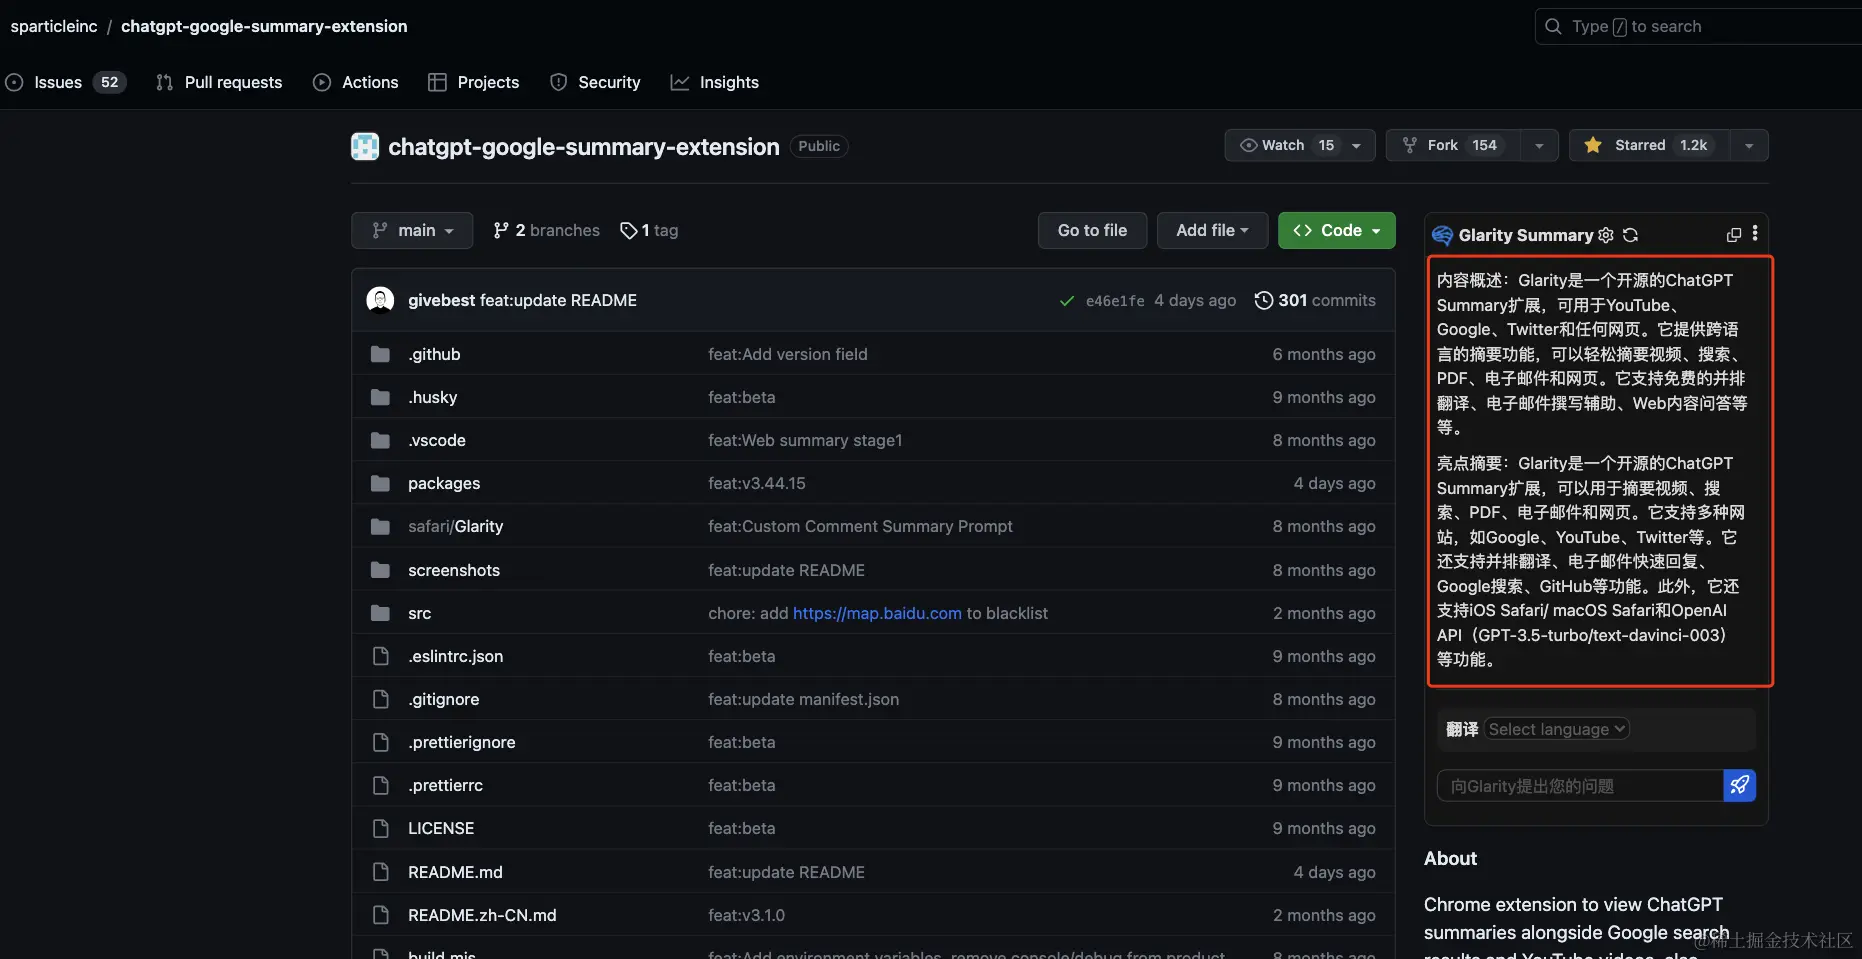Screen dimensions: 1862x959
Task: Open the Projects tab
Action: click(x=474, y=82)
